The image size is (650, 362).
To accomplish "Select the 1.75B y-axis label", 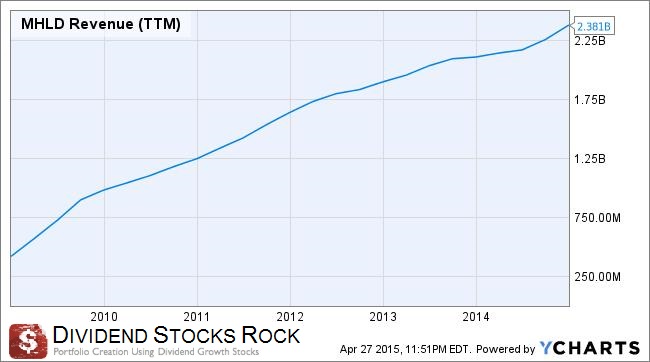I will click(589, 100).
